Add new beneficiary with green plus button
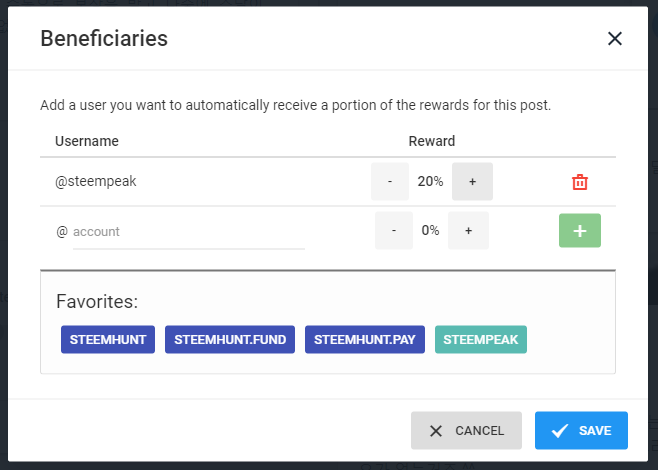The height and width of the screenshot is (470, 658). point(580,231)
